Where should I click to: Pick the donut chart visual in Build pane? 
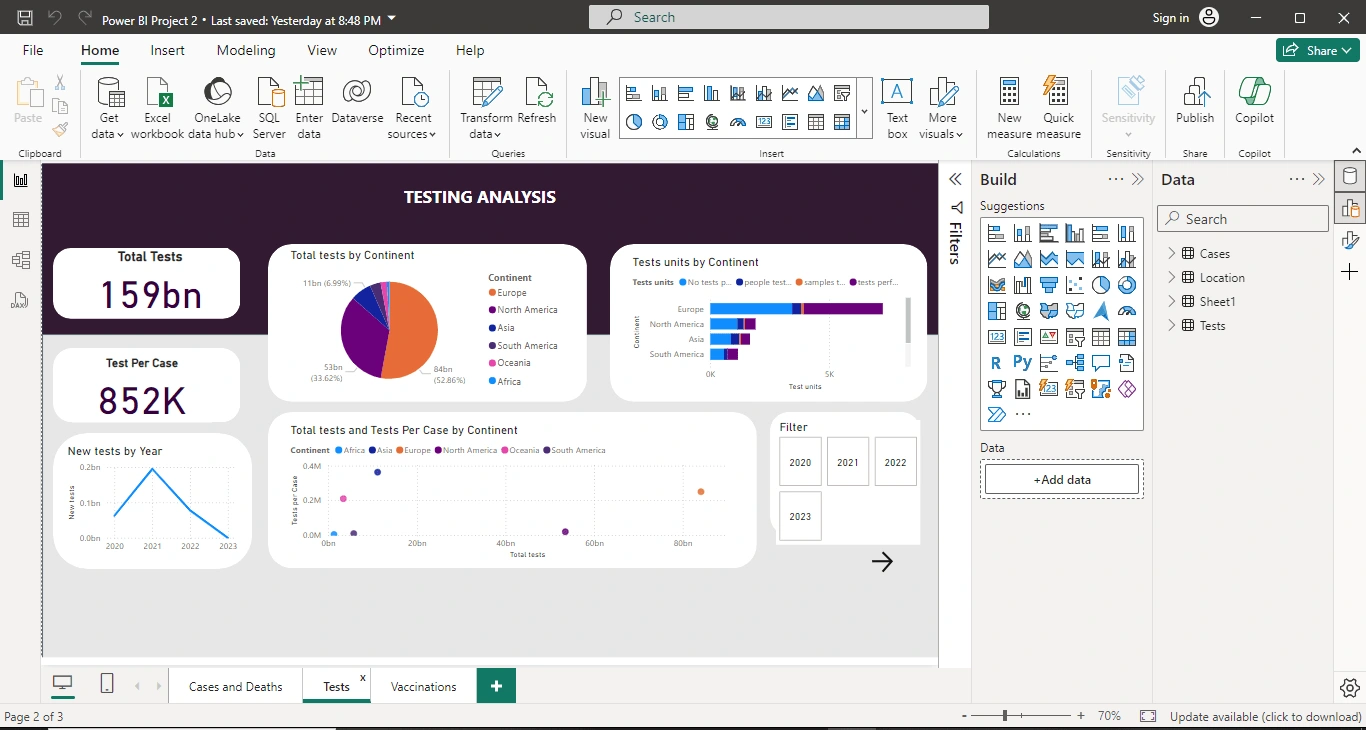point(1127,285)
